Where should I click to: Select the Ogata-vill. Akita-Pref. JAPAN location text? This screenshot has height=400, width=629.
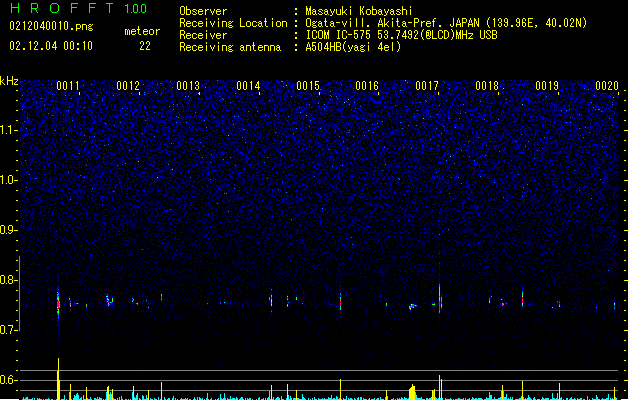click(446, 23)
